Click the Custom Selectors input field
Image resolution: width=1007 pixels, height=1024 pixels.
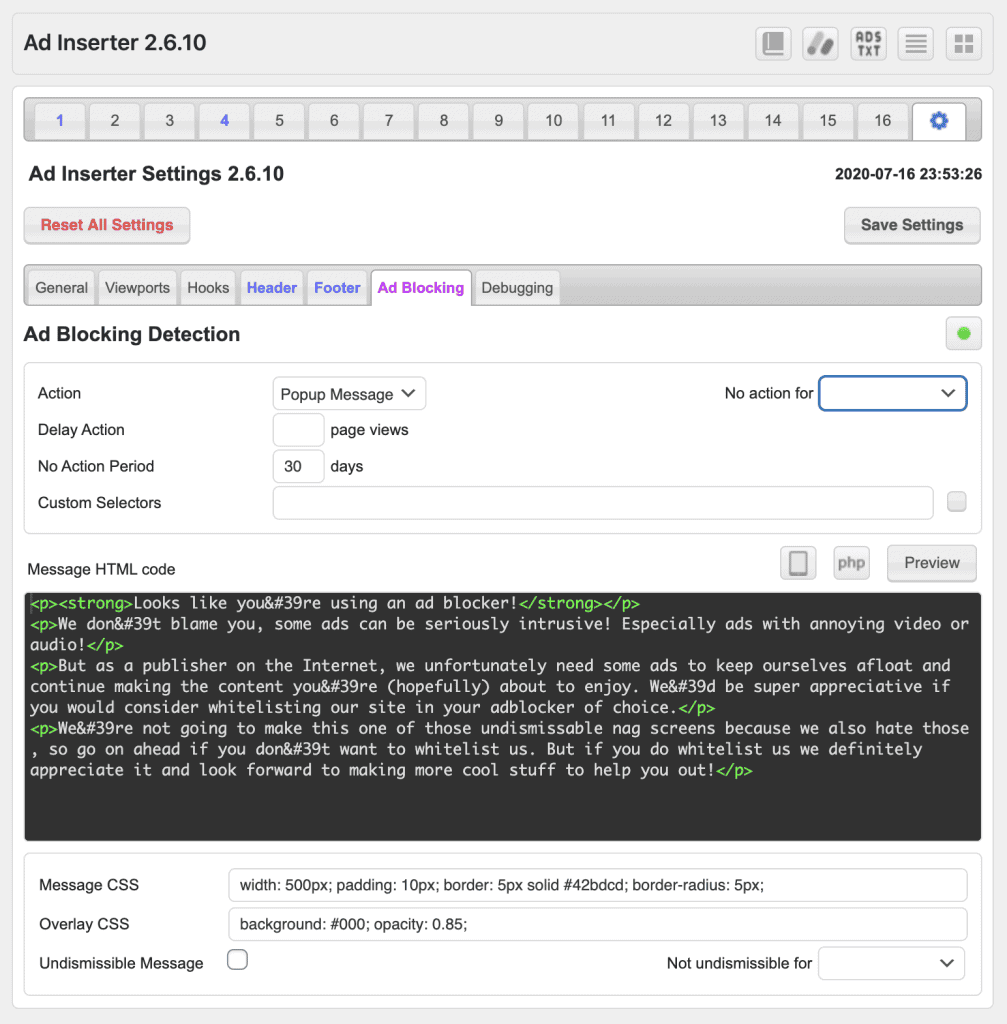[x=603, y=503]
